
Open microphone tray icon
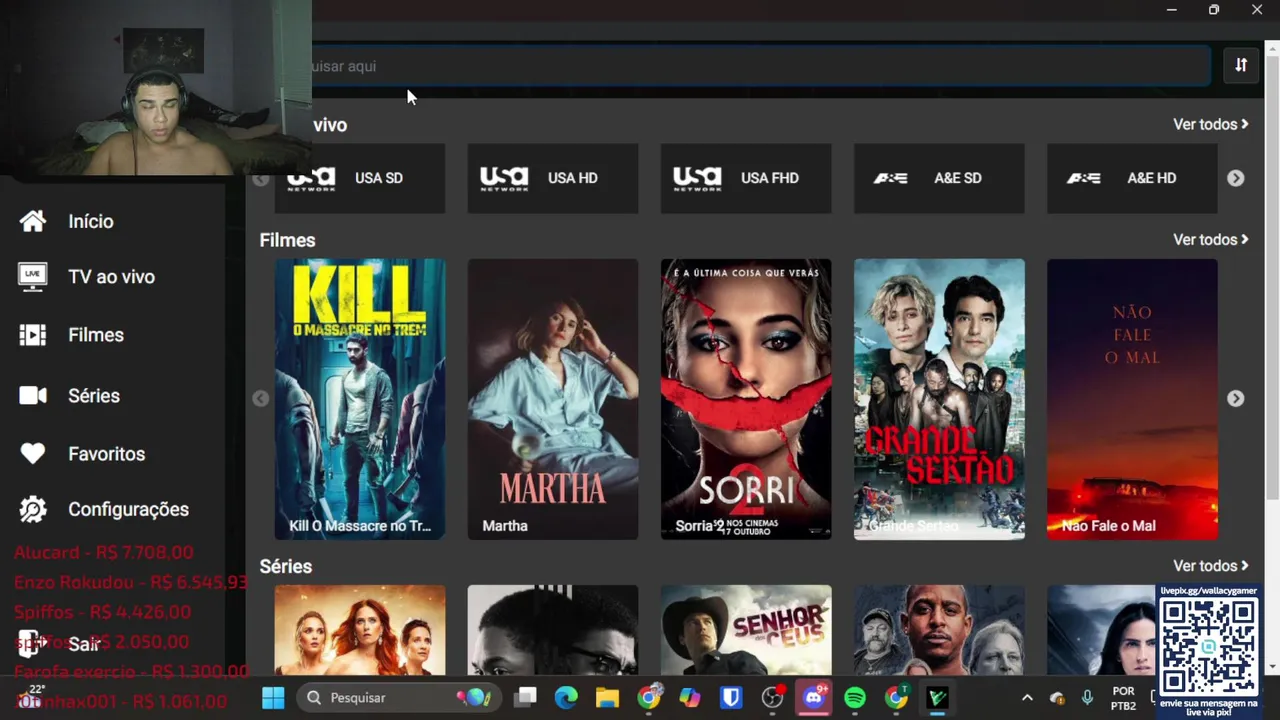pyautogui.click(x=1087, y=698)
